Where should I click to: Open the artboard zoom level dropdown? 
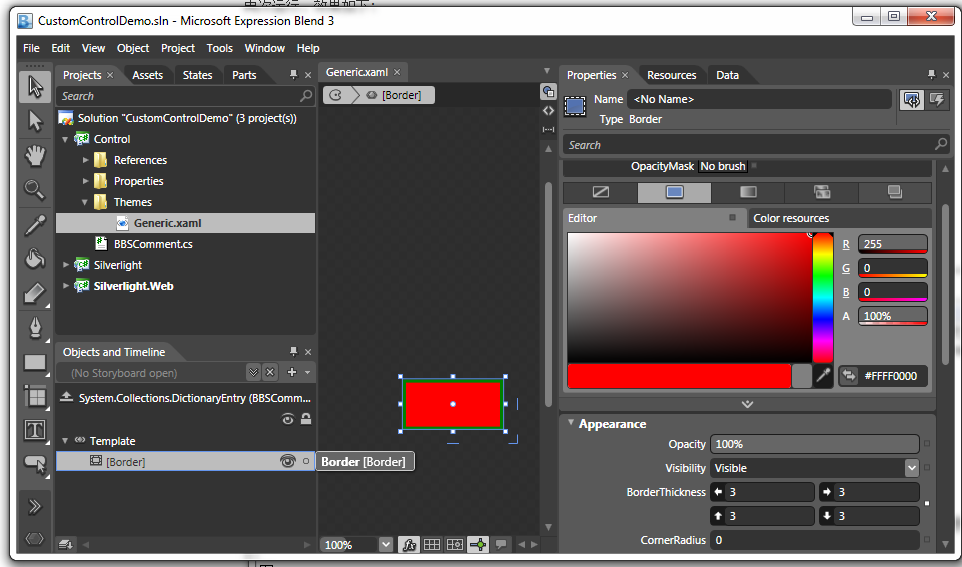385,544
